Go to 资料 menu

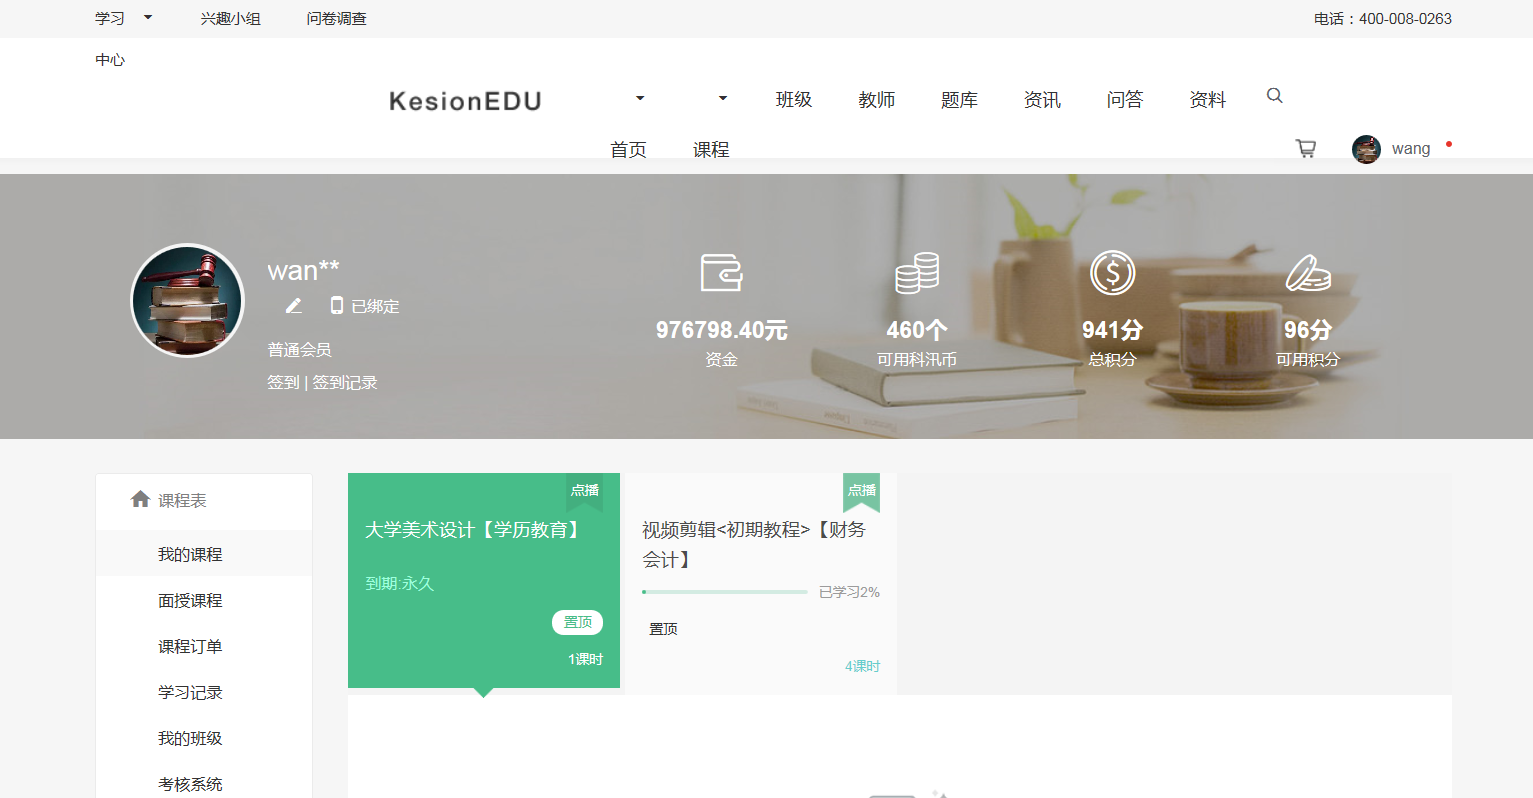pos(1208,100)
